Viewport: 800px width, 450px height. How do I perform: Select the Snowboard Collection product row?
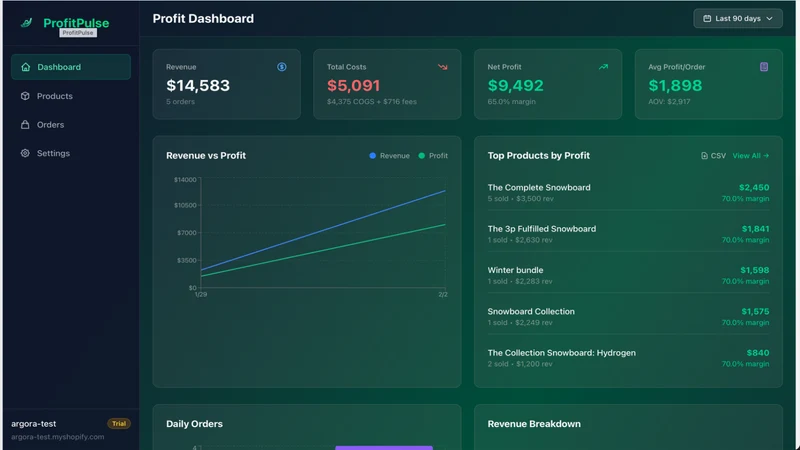(628, 317)
